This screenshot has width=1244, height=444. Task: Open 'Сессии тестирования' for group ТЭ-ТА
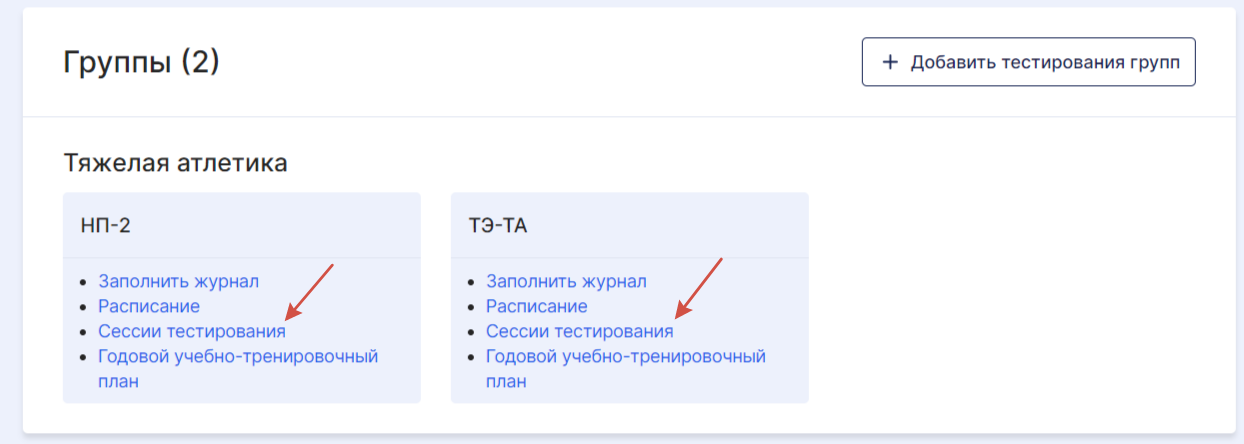(x=580, y=331)
